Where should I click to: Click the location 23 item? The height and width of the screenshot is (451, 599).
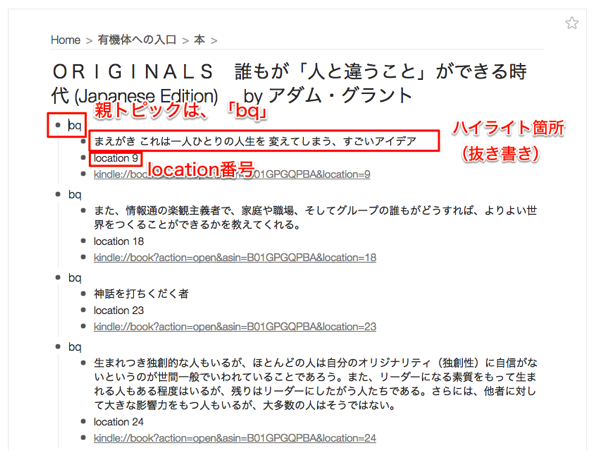118,310
